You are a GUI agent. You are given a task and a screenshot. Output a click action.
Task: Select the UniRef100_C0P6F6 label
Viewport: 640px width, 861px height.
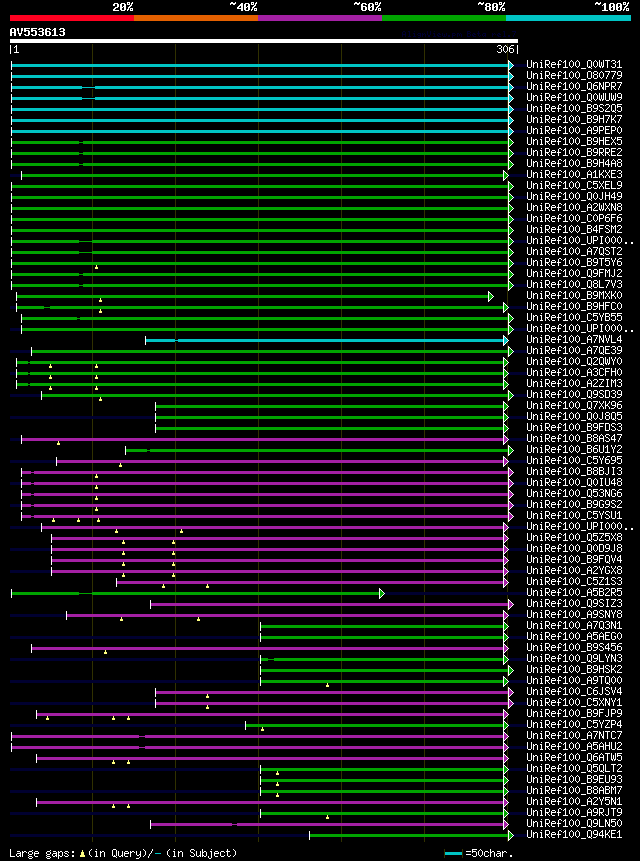574,219
